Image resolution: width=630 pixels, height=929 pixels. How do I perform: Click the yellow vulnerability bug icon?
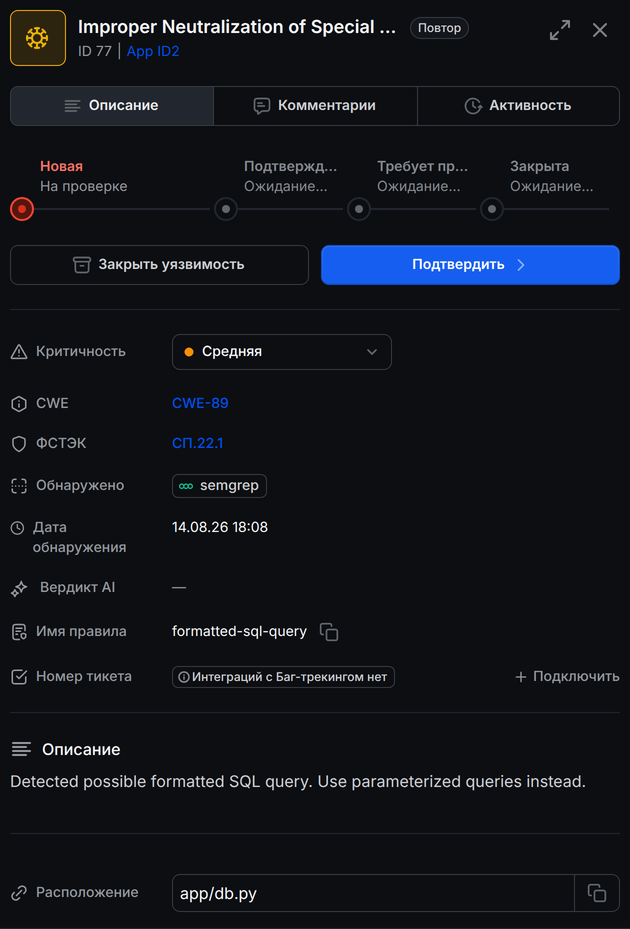point(38,38)
